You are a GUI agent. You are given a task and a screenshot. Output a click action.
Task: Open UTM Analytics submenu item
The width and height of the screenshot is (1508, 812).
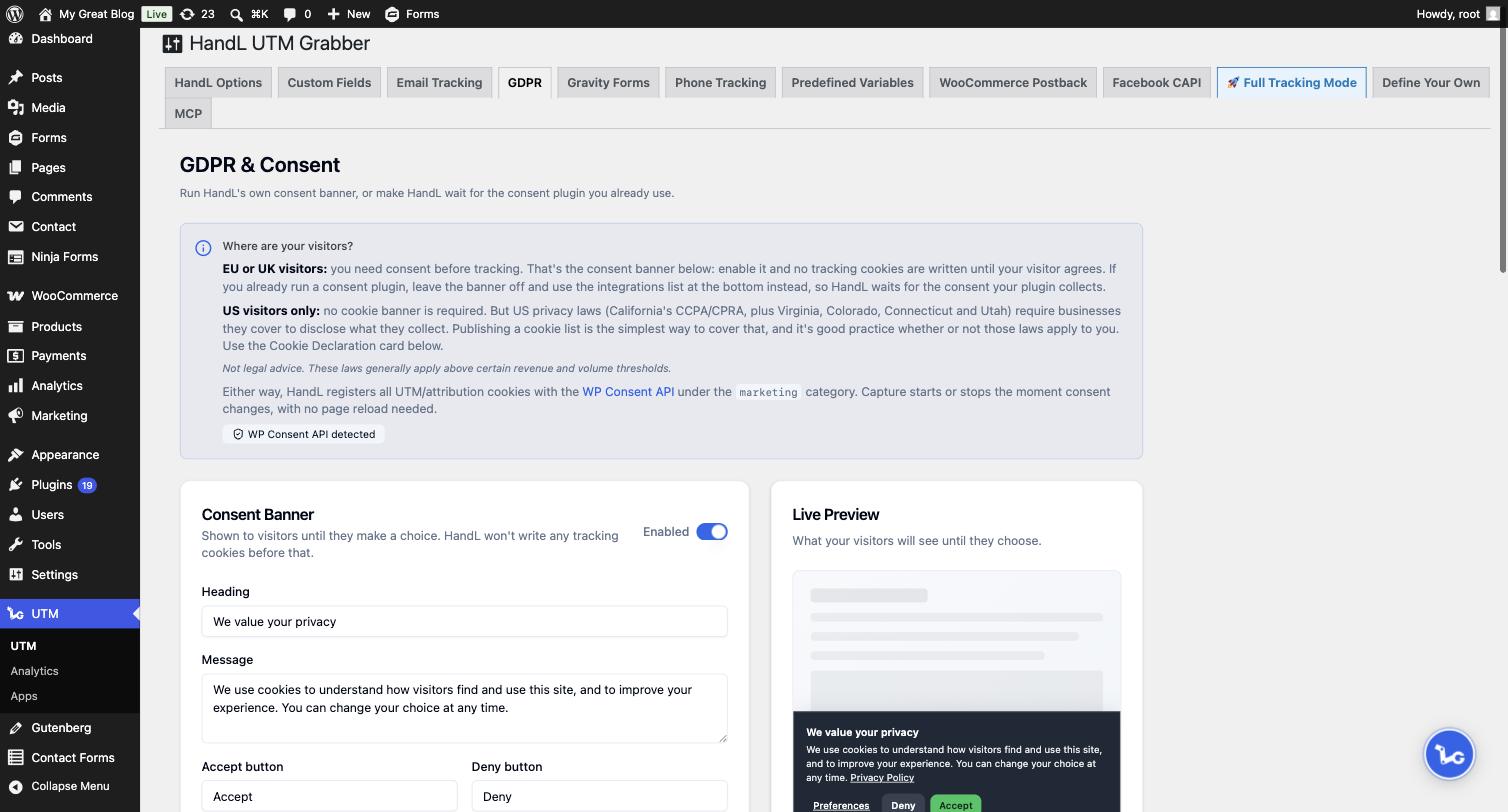tap(34, 672)
